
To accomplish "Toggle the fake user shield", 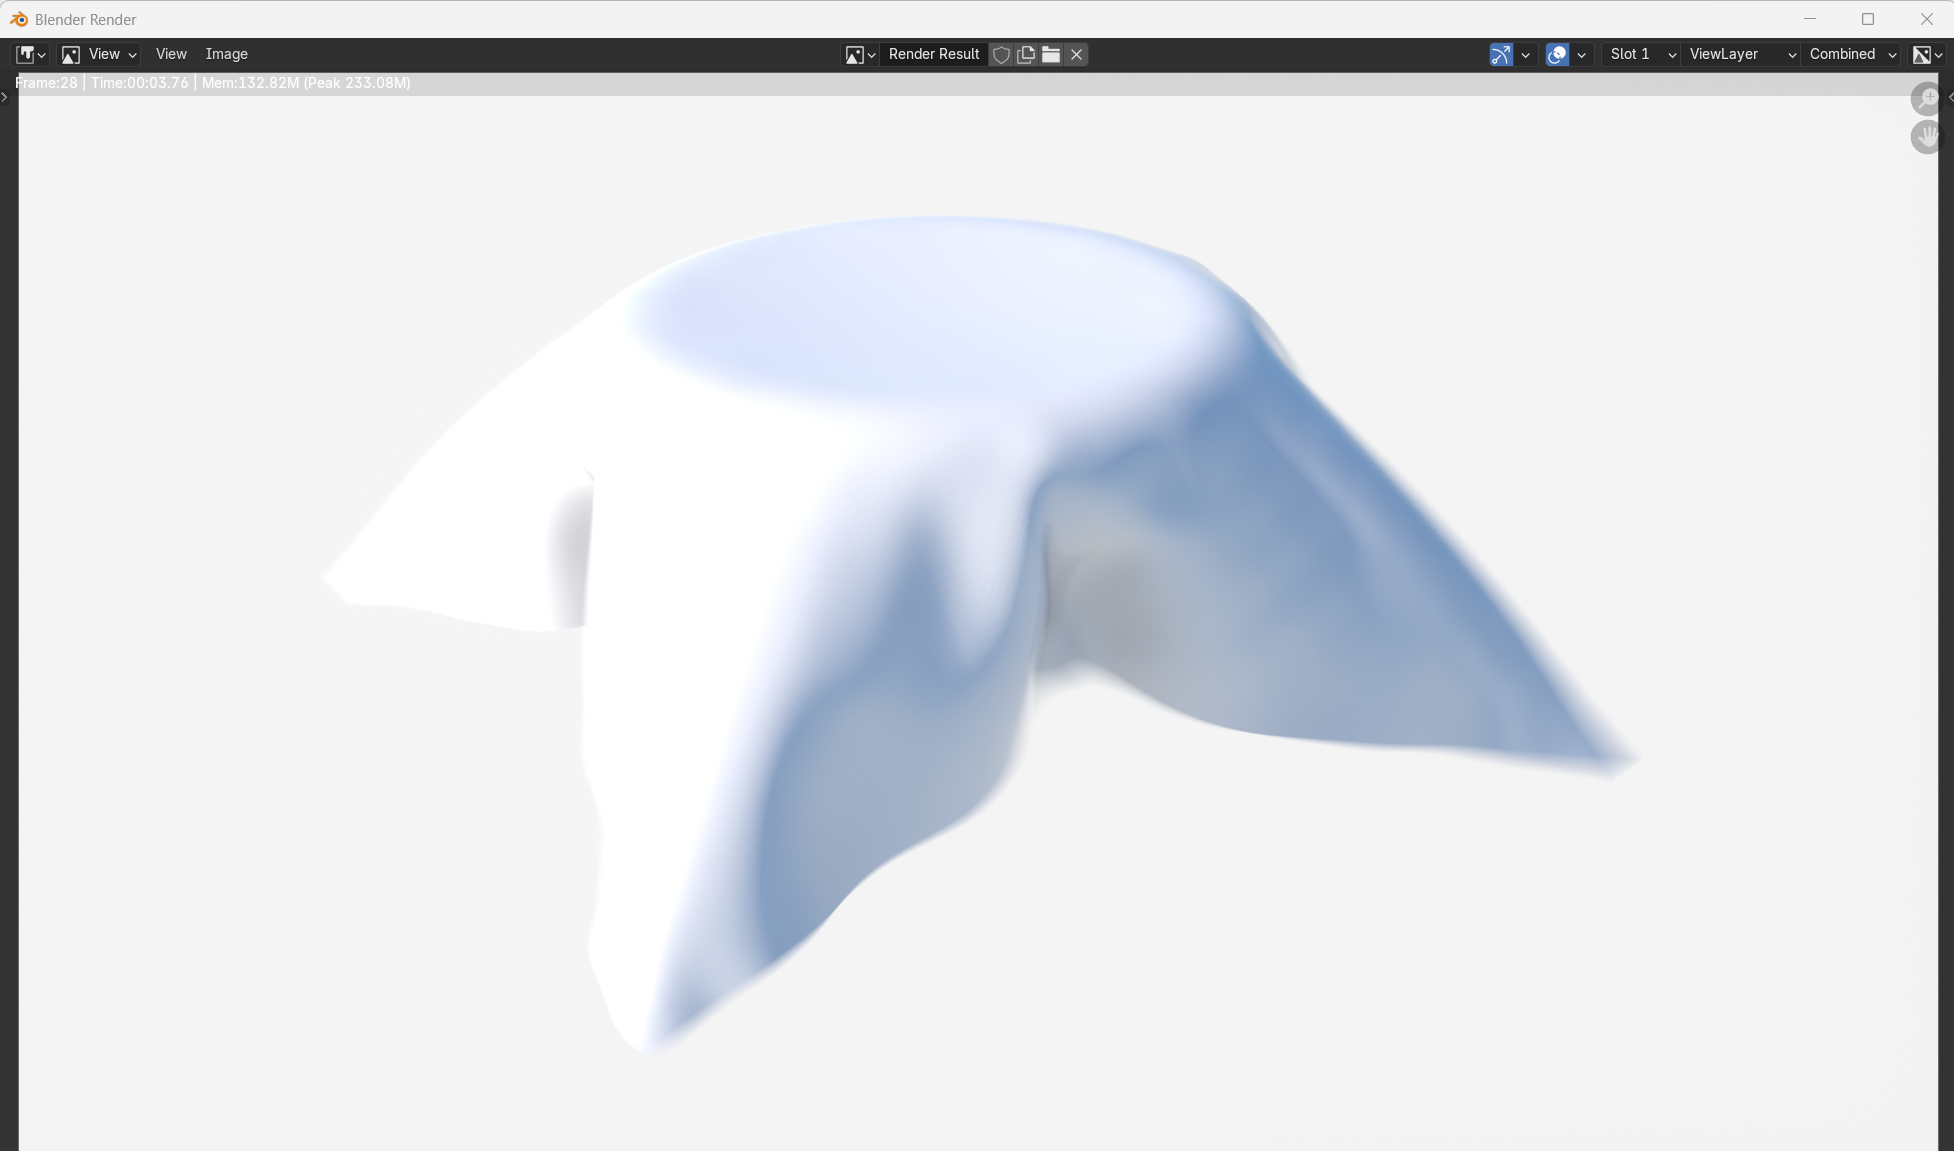I will (1001, 55).
